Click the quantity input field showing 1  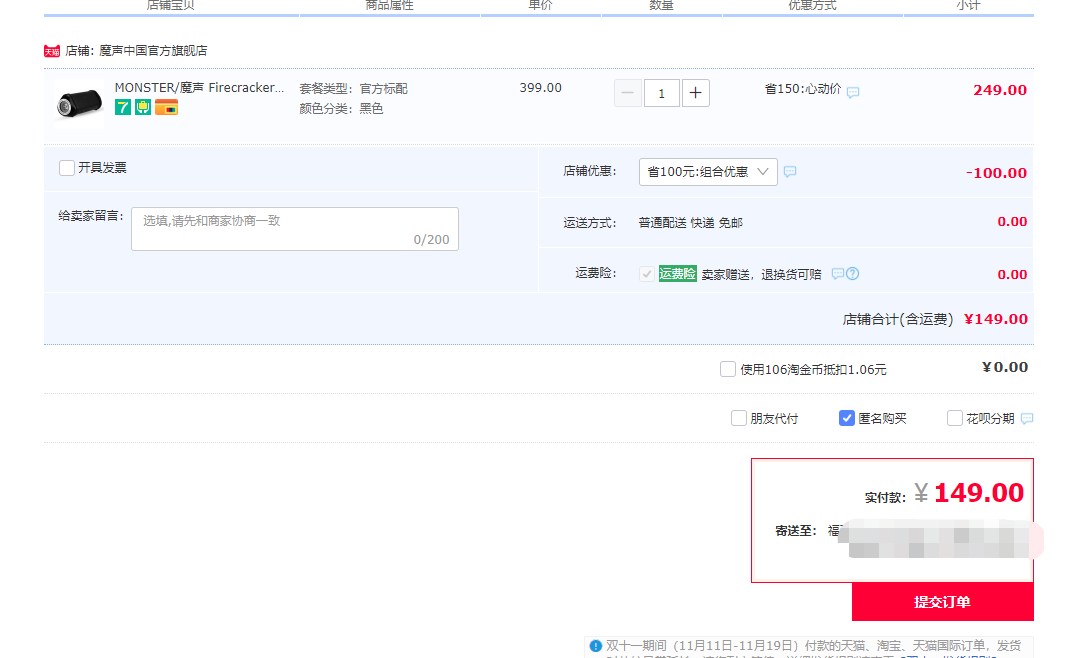tap(661, 93)
